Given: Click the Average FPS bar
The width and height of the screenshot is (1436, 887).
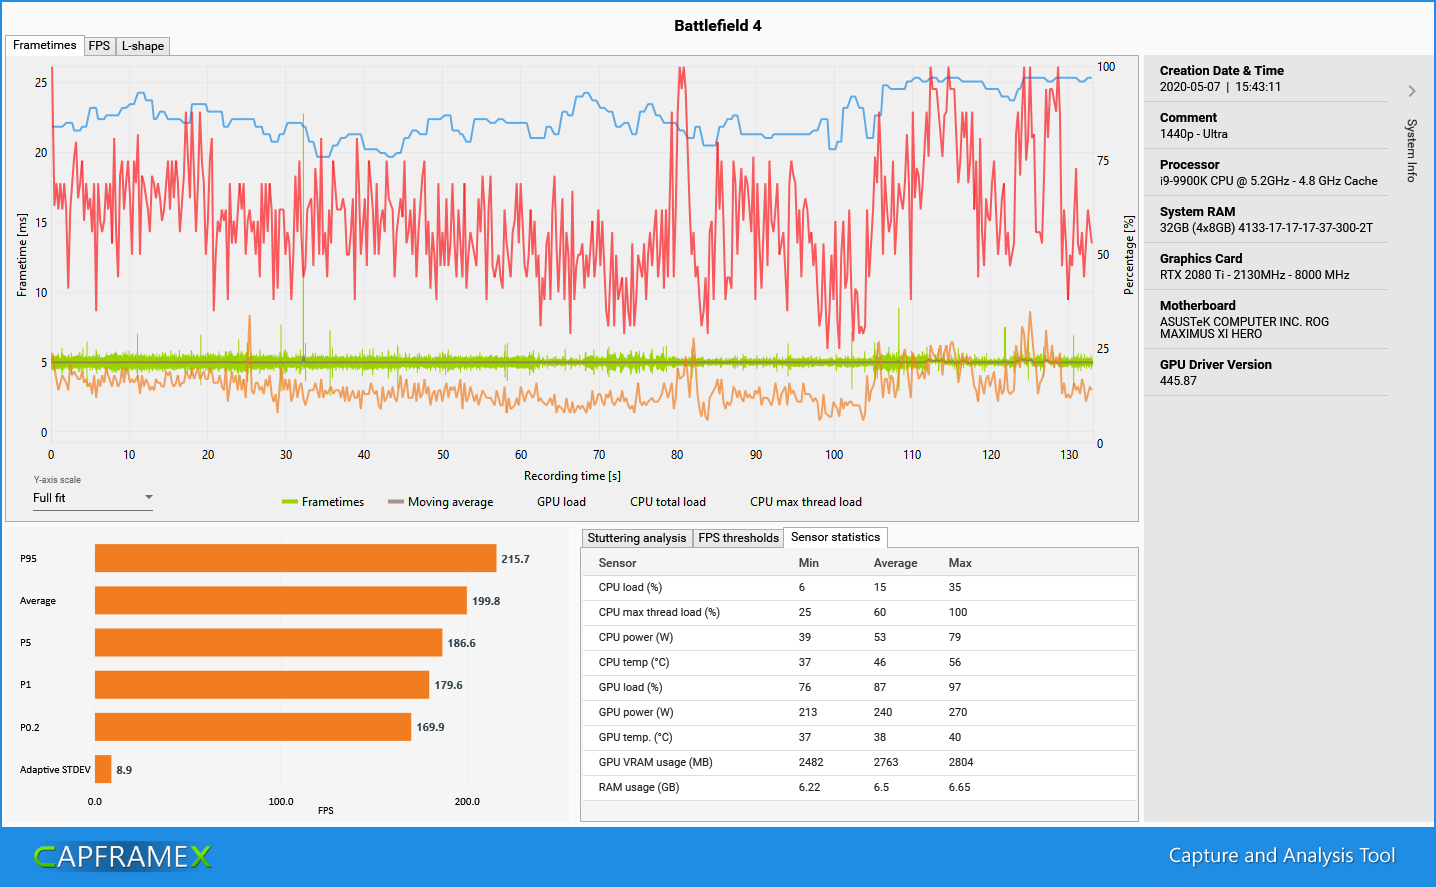Looking at the screenshot, I should (x=281, y=600).
